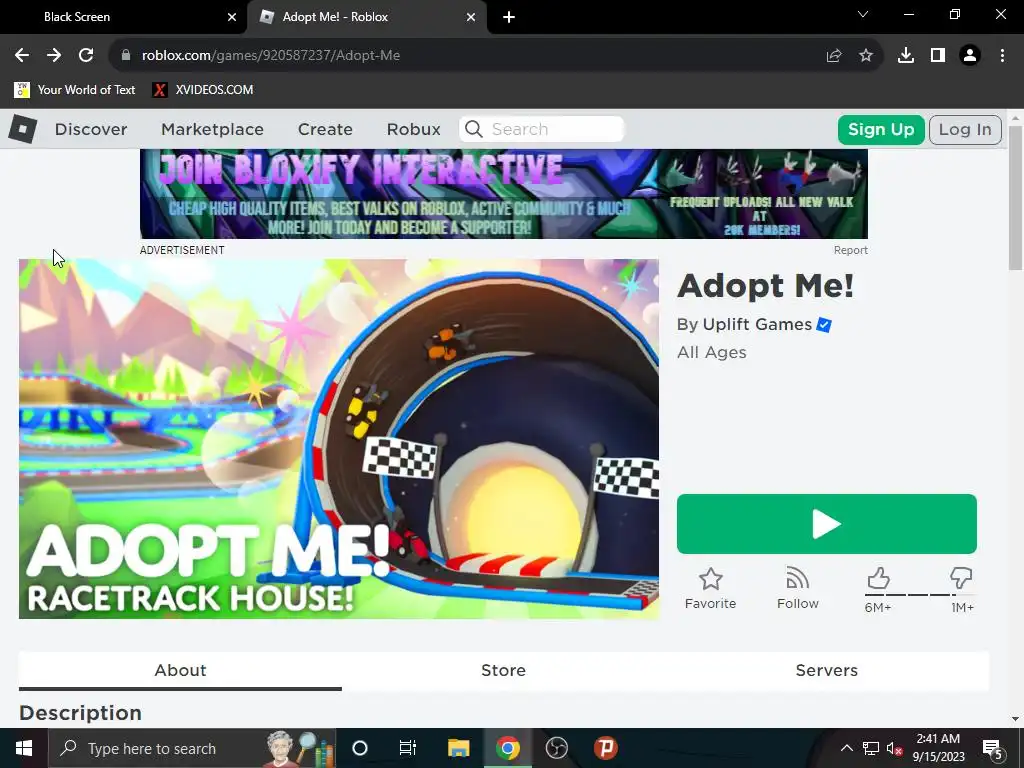The height and width of the screenshot is (768, 1024).
Task: Open Task View on the taskbar
Action: [x=408, y=748]
